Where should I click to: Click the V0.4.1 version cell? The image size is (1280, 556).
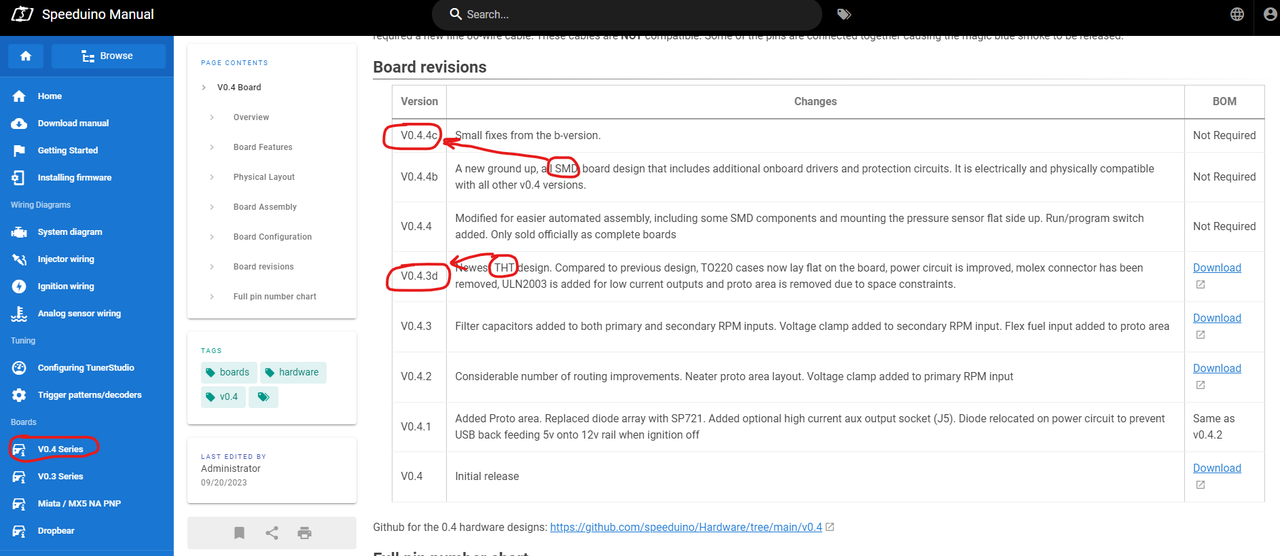(x=420, y=427)
